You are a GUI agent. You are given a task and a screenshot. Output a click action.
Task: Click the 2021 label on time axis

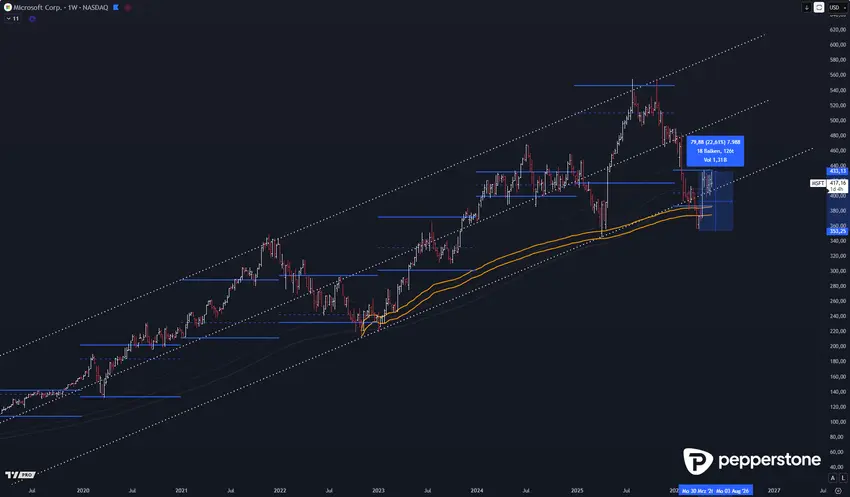(x=181, y=490)
